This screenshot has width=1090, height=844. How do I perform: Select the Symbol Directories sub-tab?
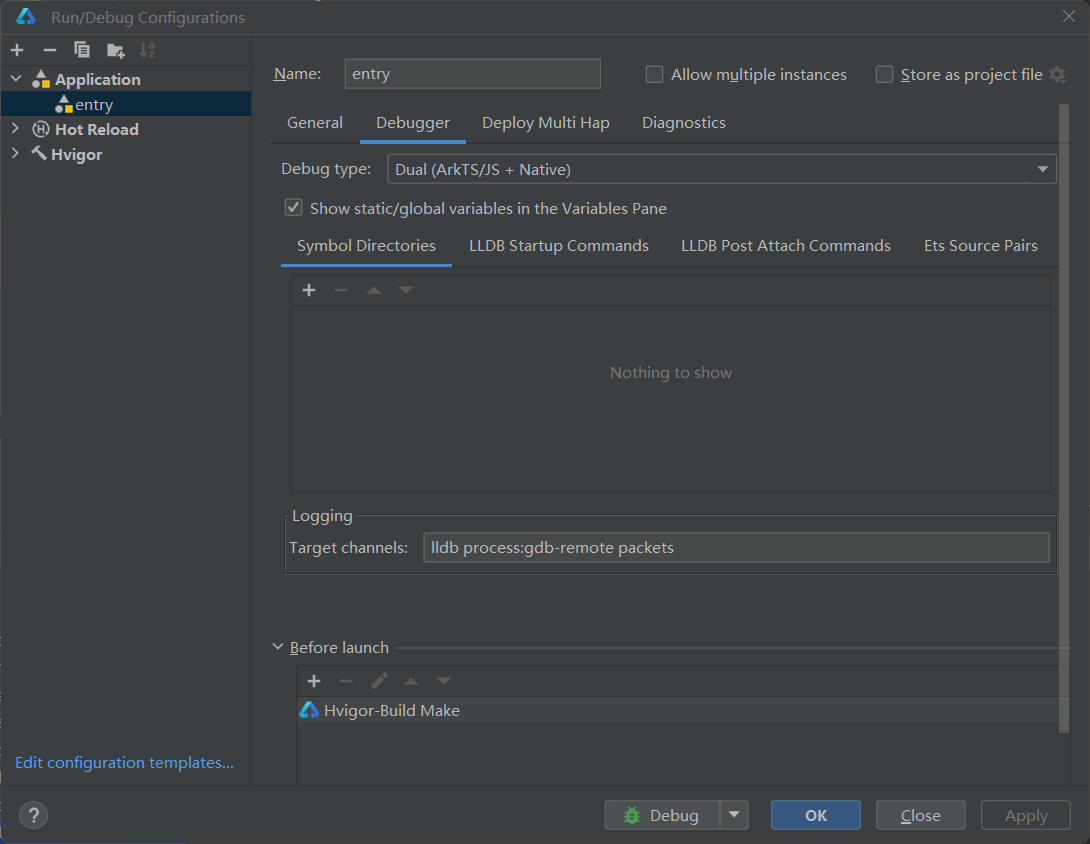pos(366,246)
